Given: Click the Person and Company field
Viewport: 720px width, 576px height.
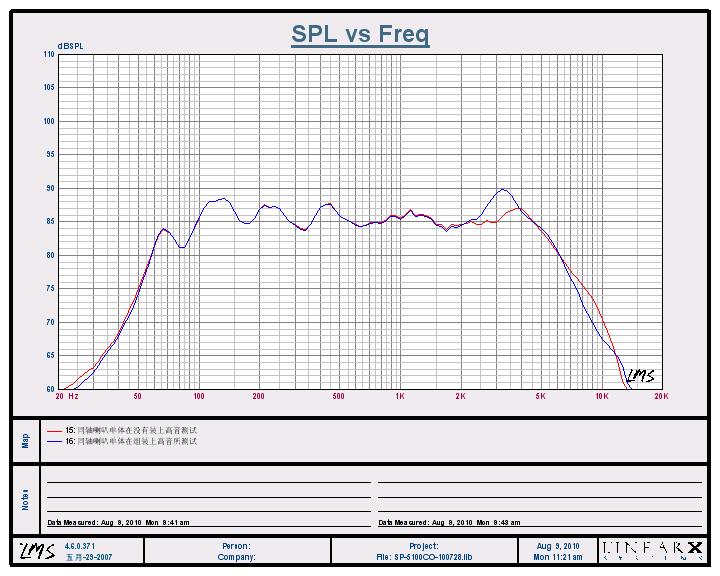Looking at the screenshot, I should (x=236, y=551).
